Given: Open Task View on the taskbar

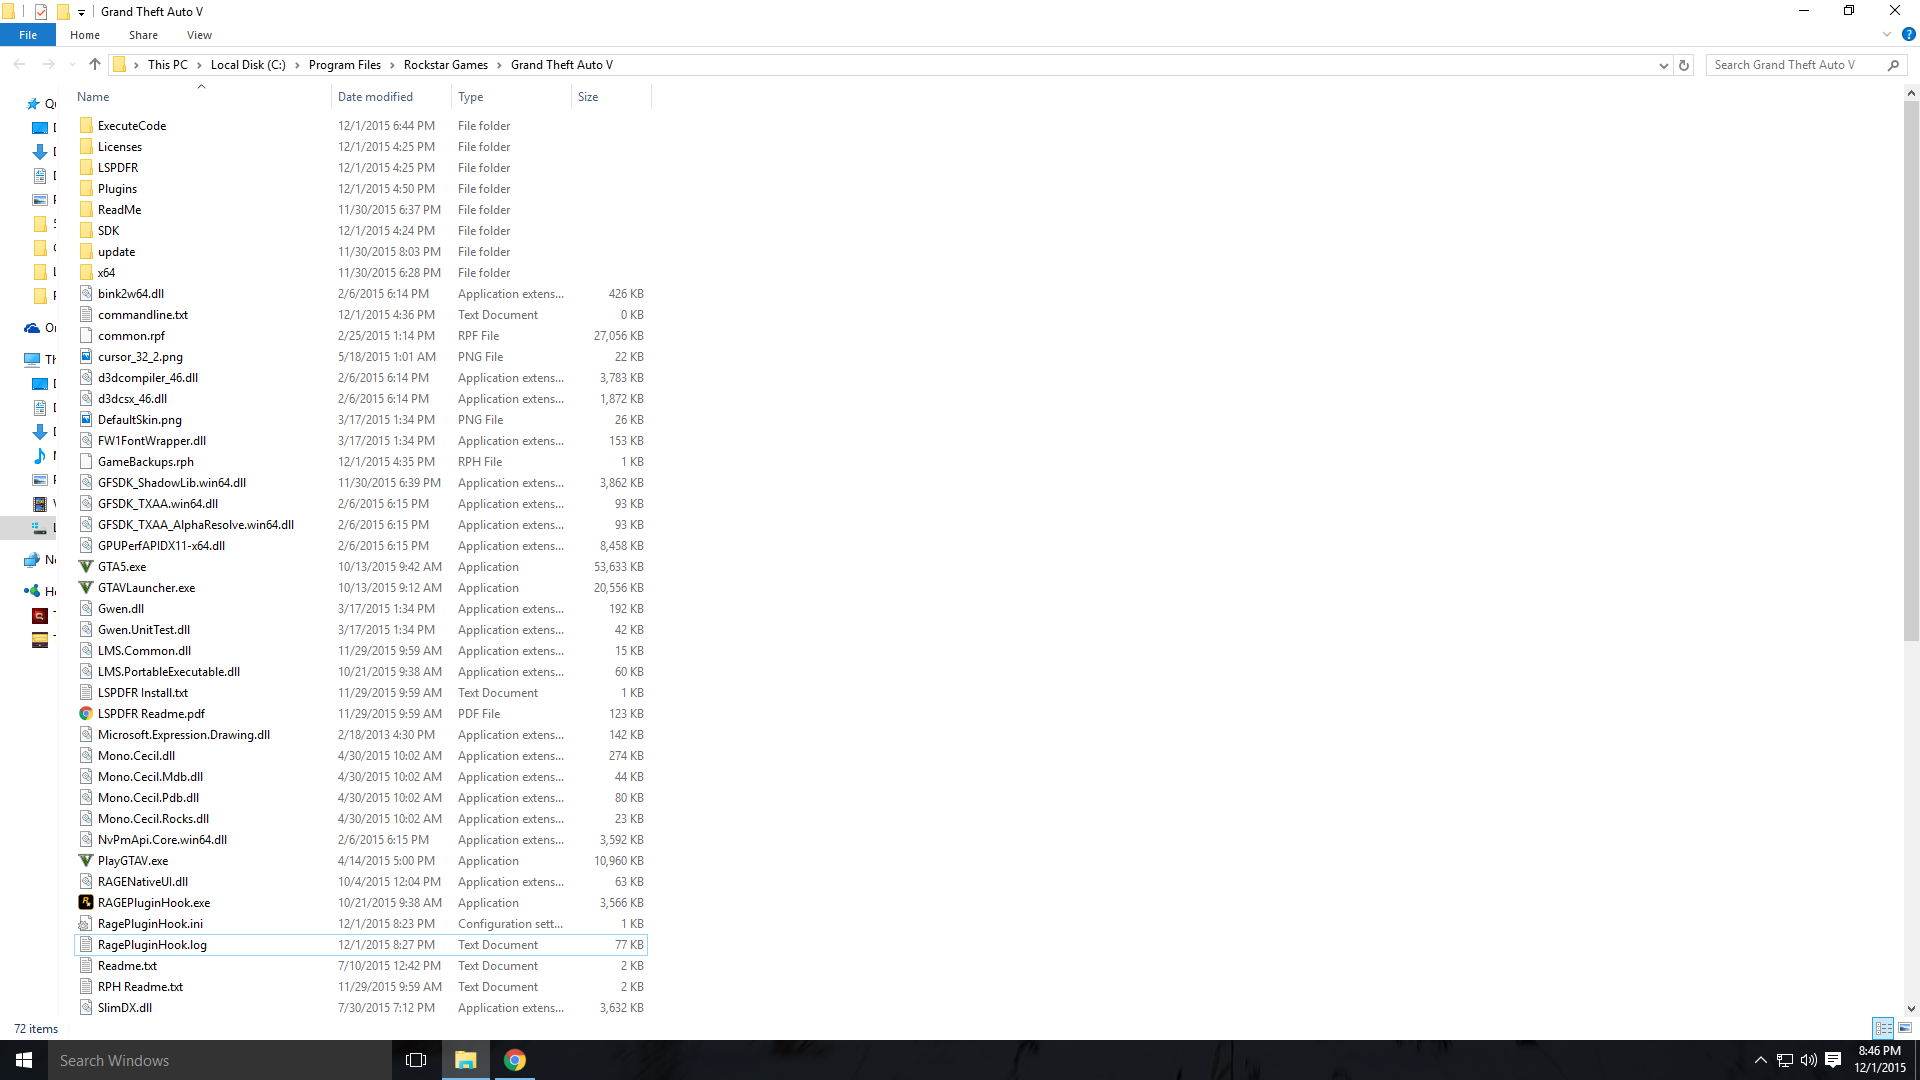Looking at the screenshot, I should [416, 1060].
